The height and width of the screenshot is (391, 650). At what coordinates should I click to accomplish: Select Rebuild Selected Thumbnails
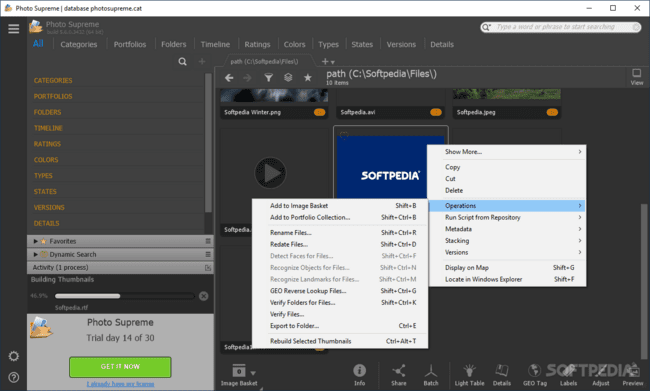pyautogui.click(x=340, y=341)
